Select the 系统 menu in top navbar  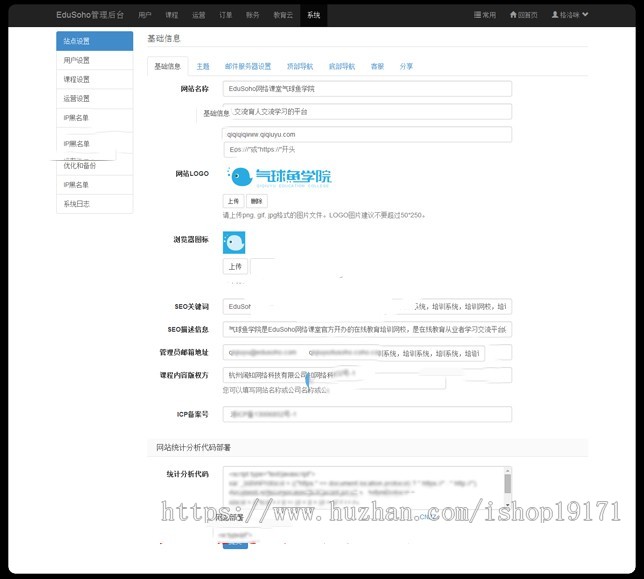(x=313, y=15)
